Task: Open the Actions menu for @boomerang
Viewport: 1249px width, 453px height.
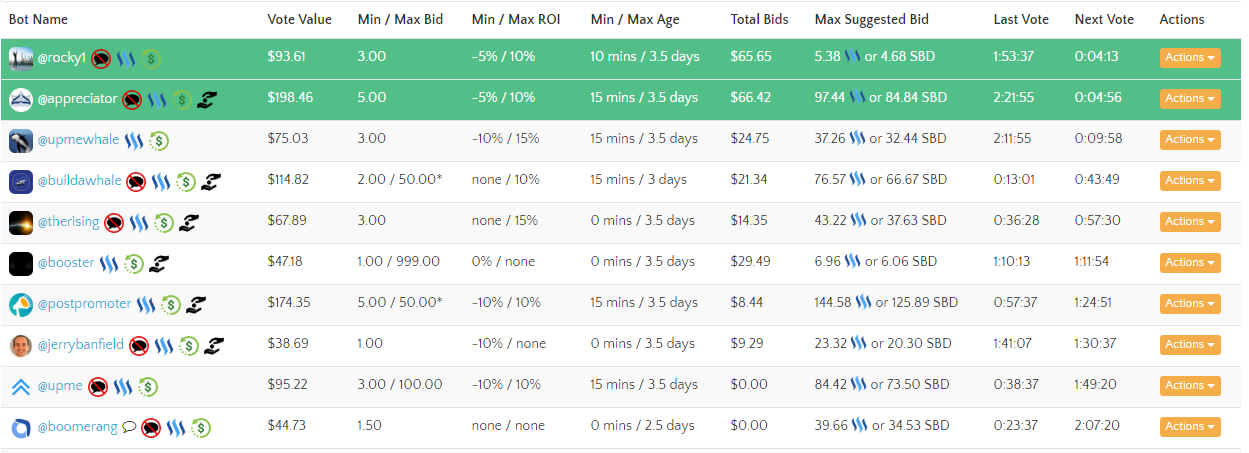Action: click(x=1189, y=427)
